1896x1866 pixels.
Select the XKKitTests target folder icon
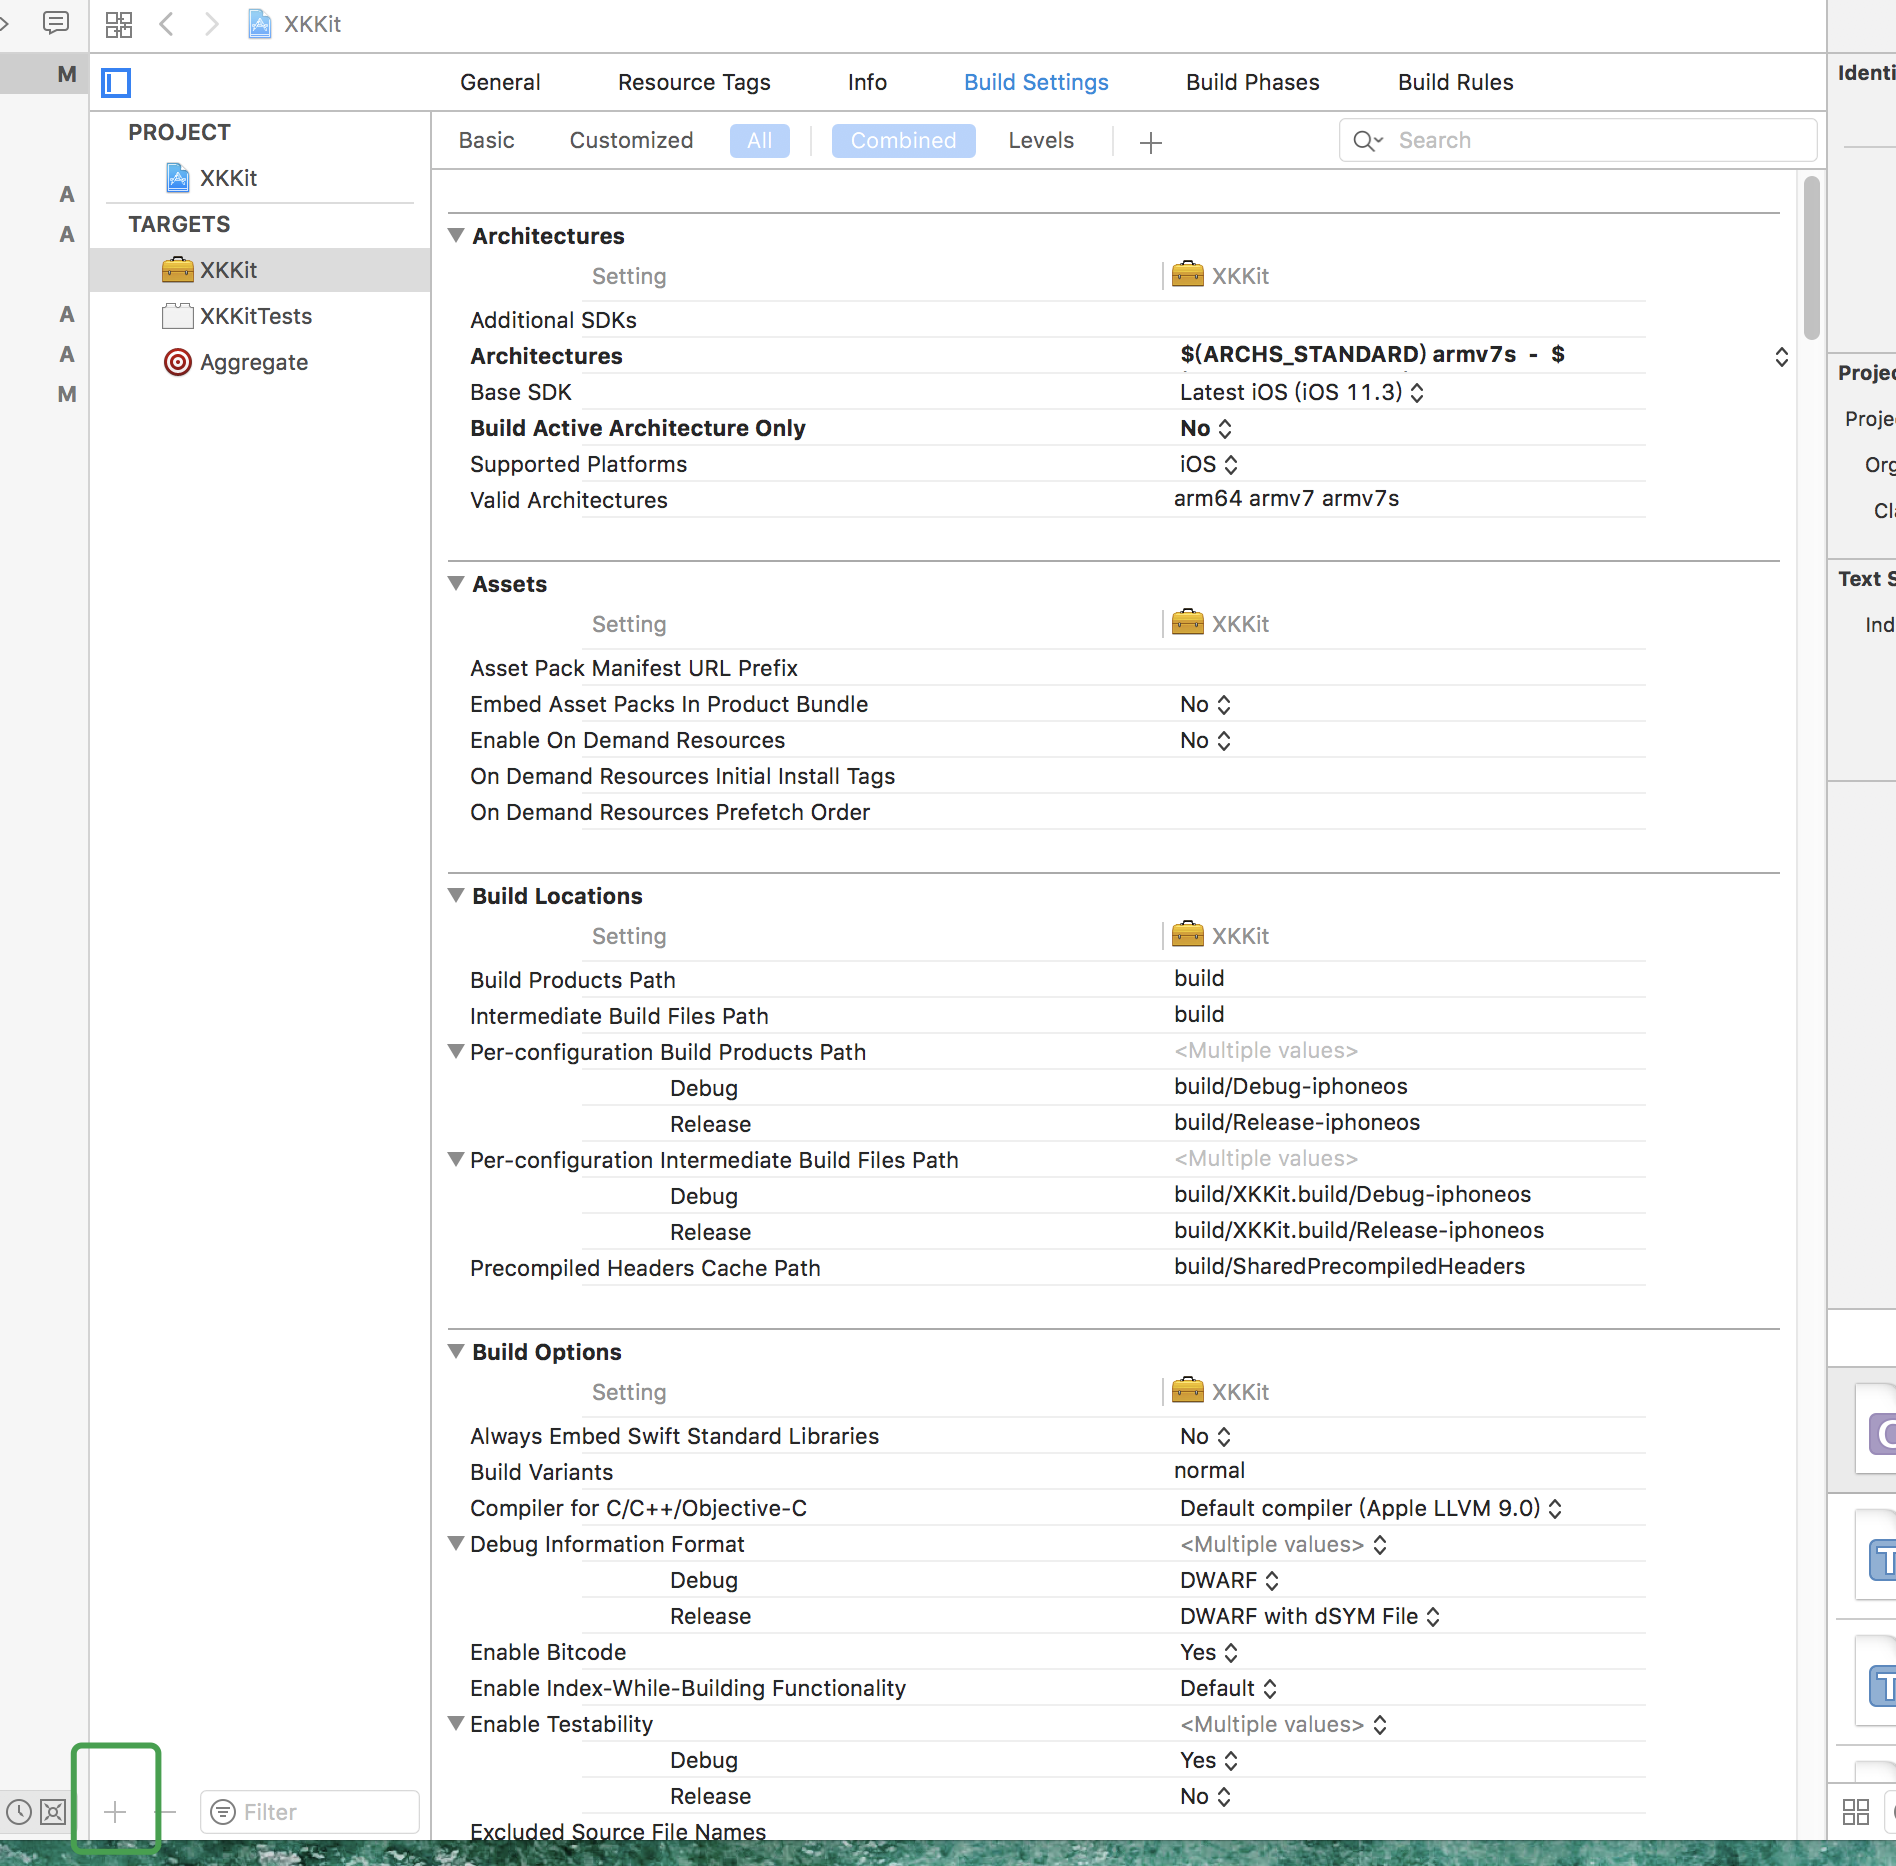coord(178,316)
